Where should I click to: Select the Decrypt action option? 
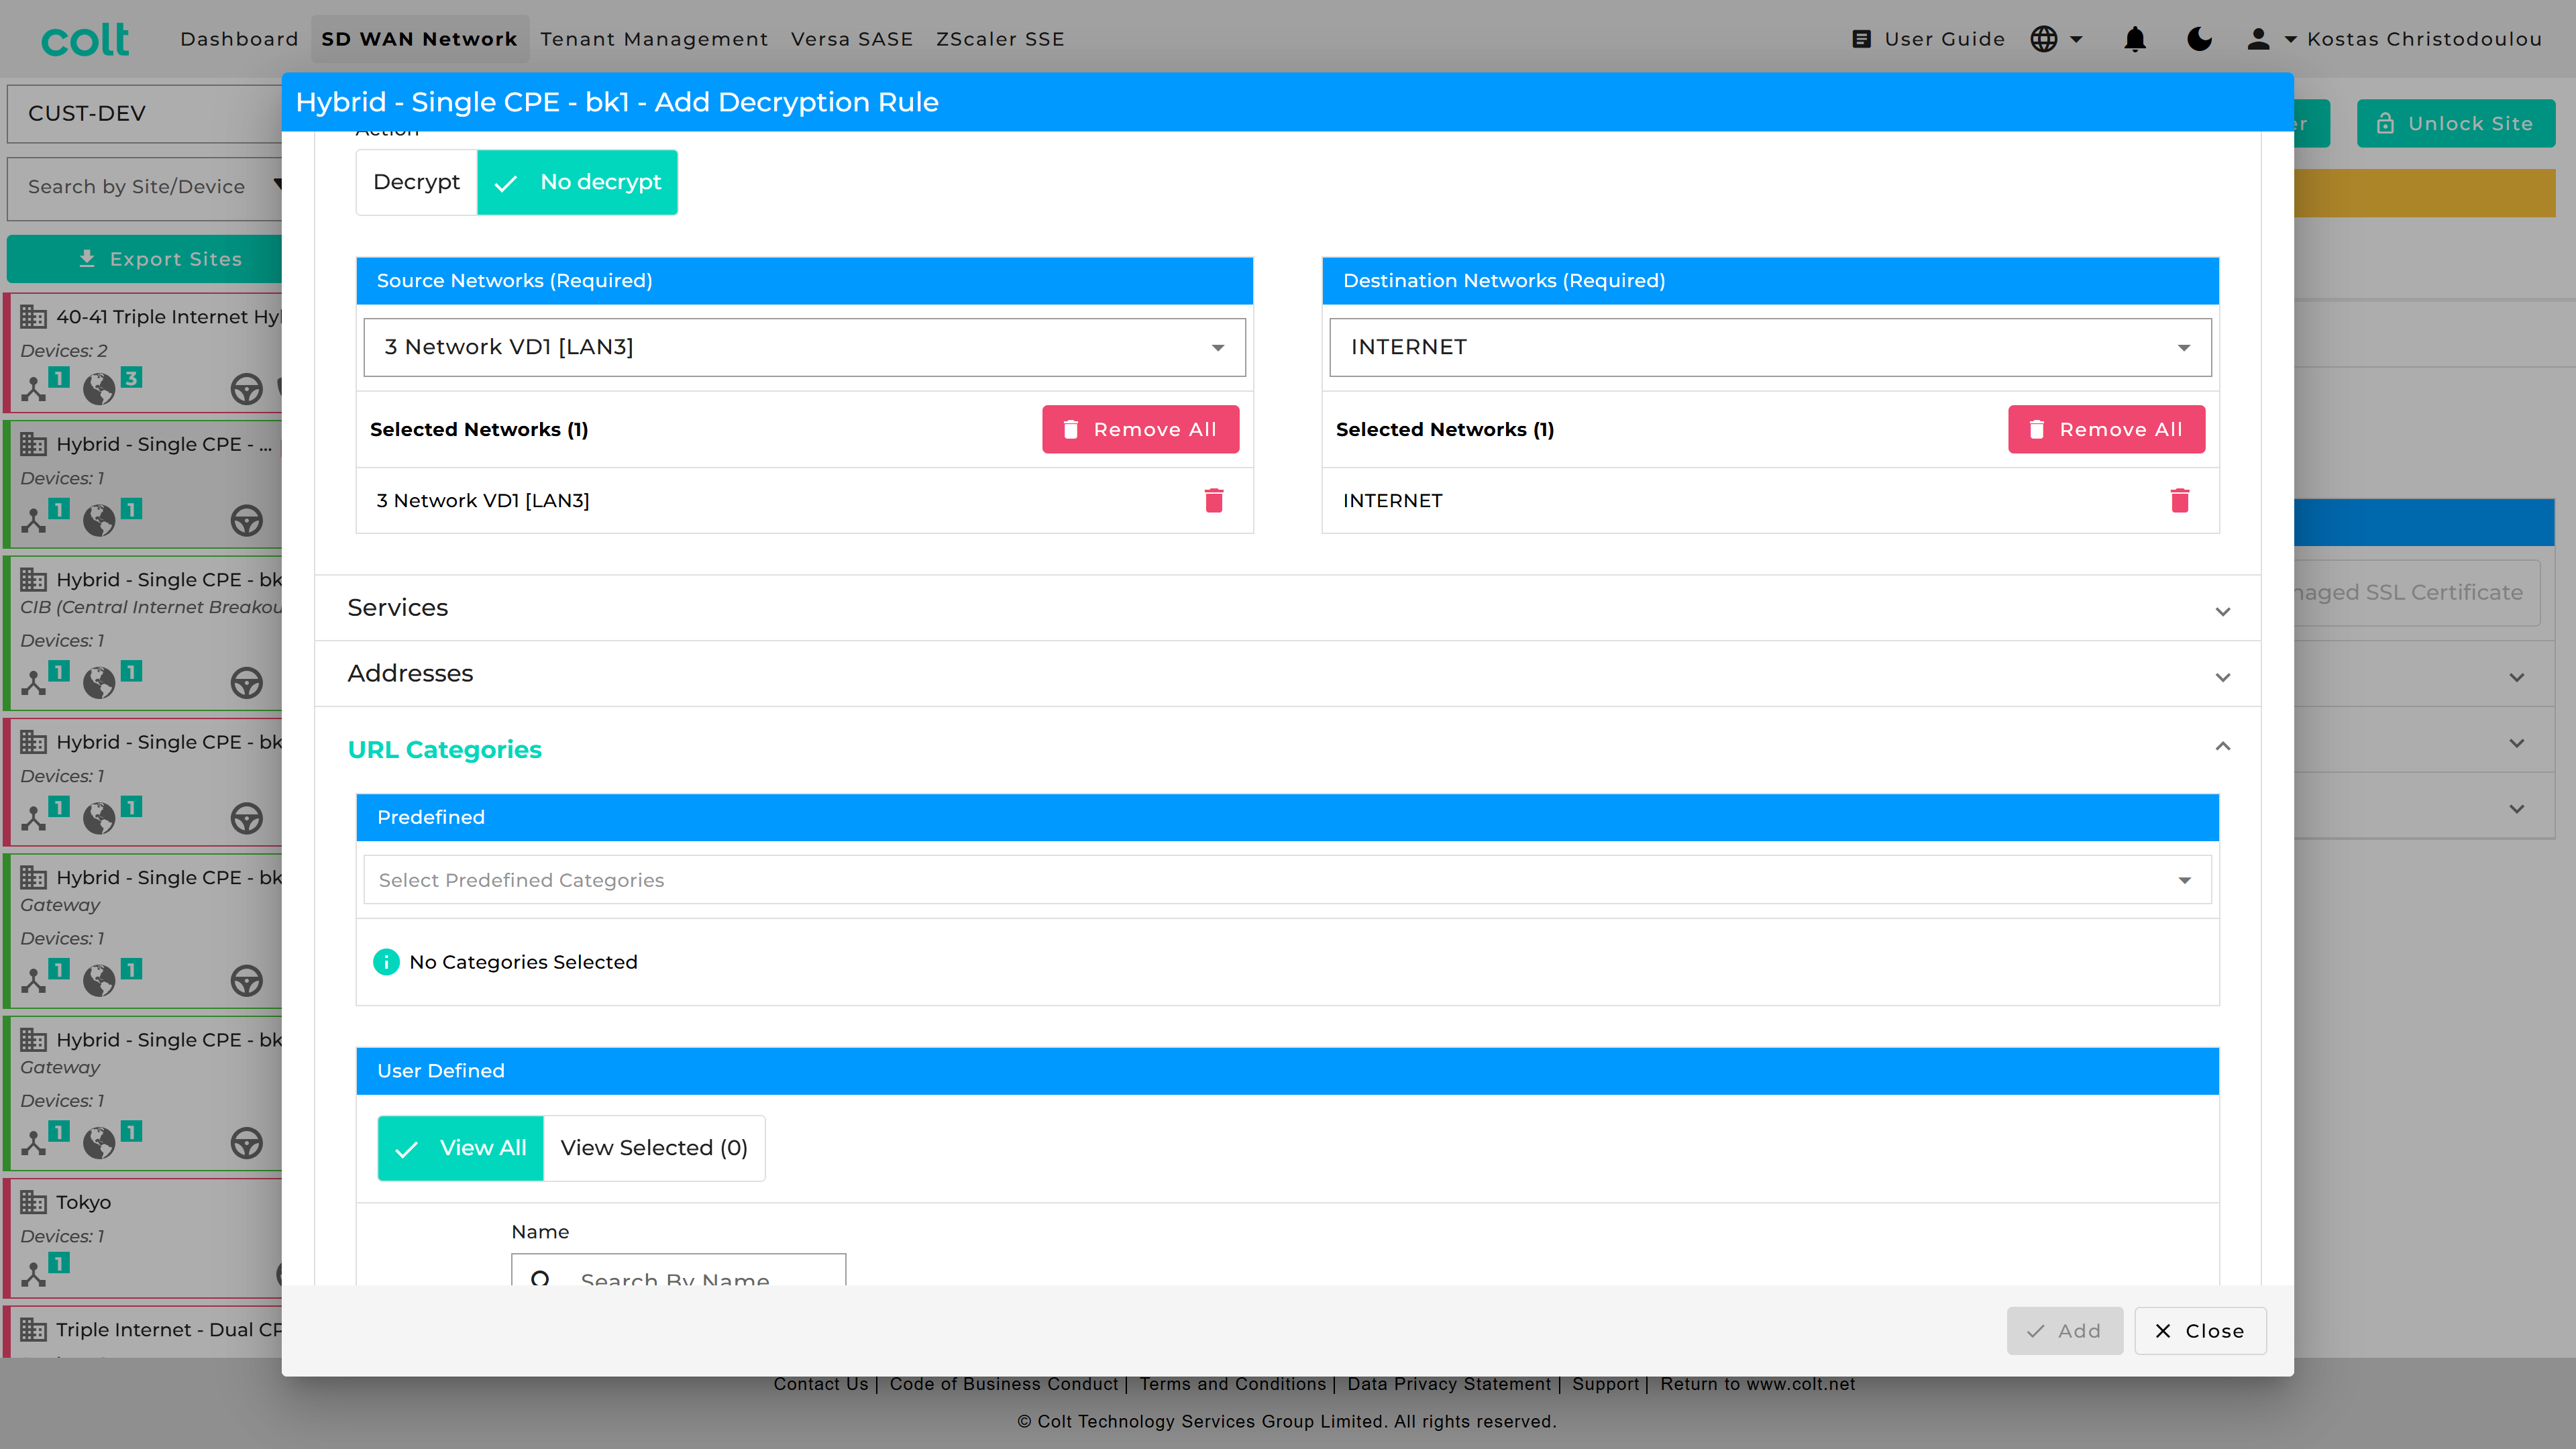coord(416,182)
